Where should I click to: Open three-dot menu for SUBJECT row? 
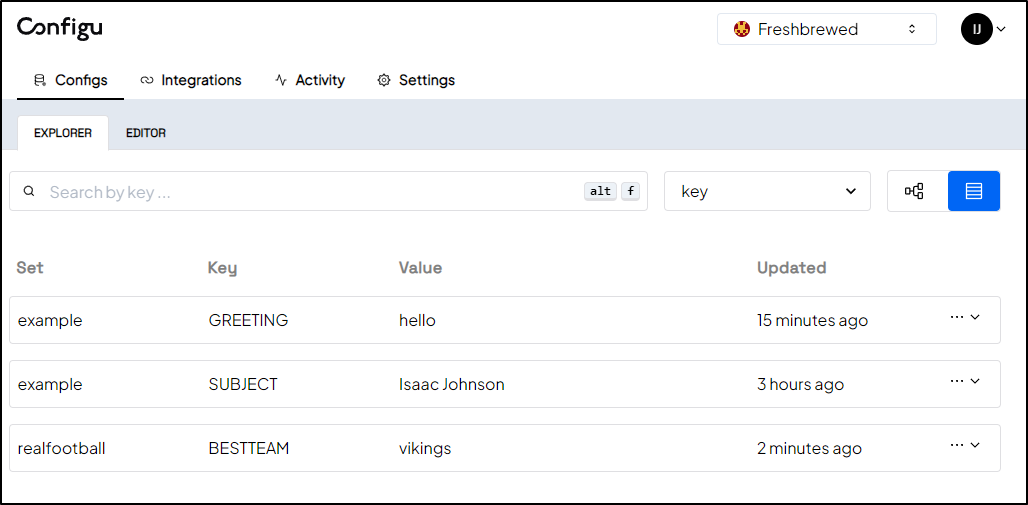[957, 381]
